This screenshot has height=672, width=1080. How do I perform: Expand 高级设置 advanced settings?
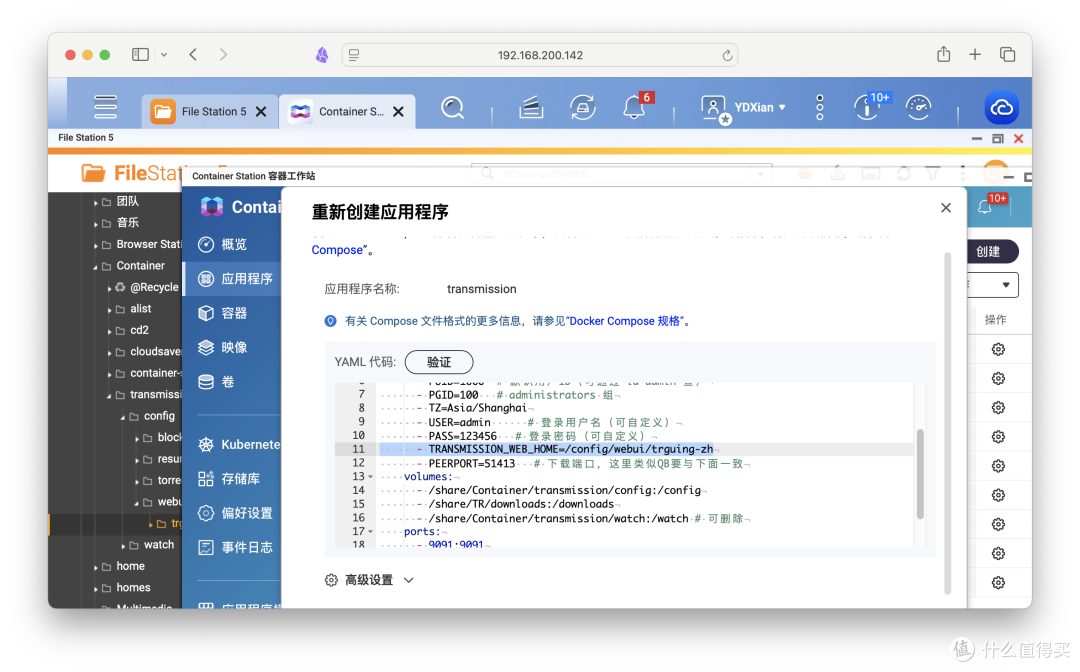click(x=370, y=580)
